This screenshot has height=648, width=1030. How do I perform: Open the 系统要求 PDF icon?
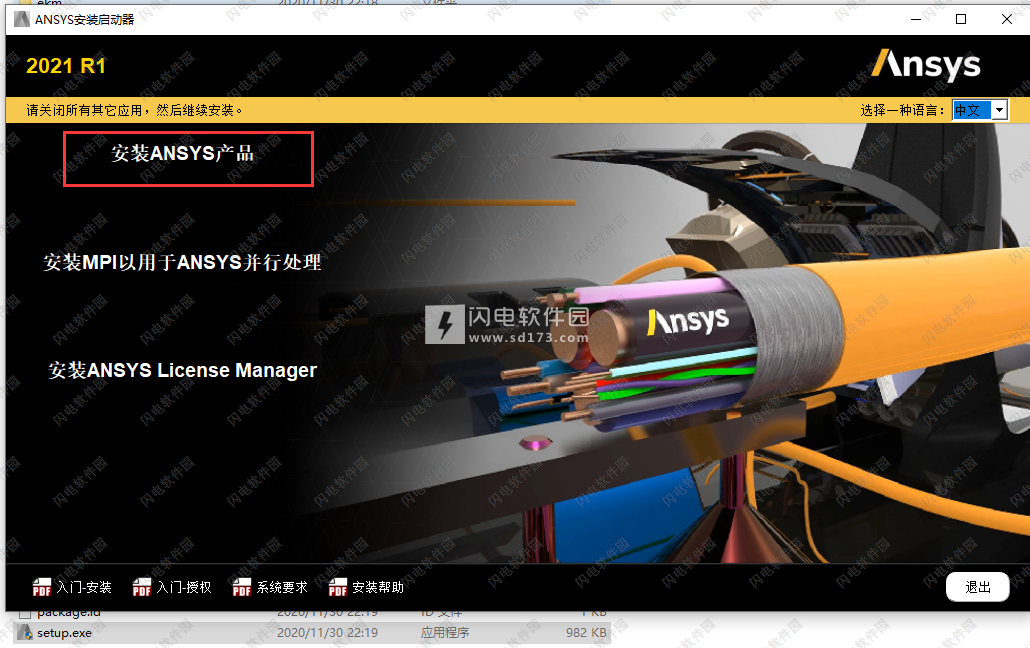[241, 587]
